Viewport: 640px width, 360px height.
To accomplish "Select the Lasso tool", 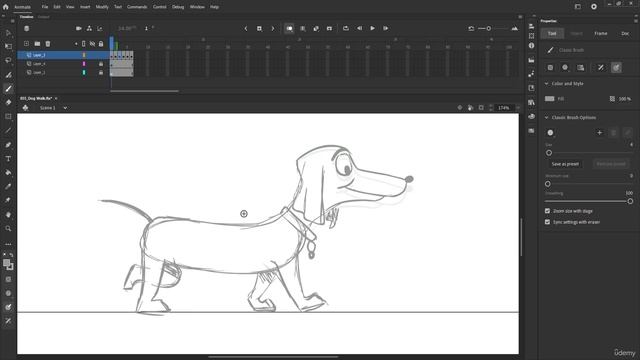I will pos(8,60).
